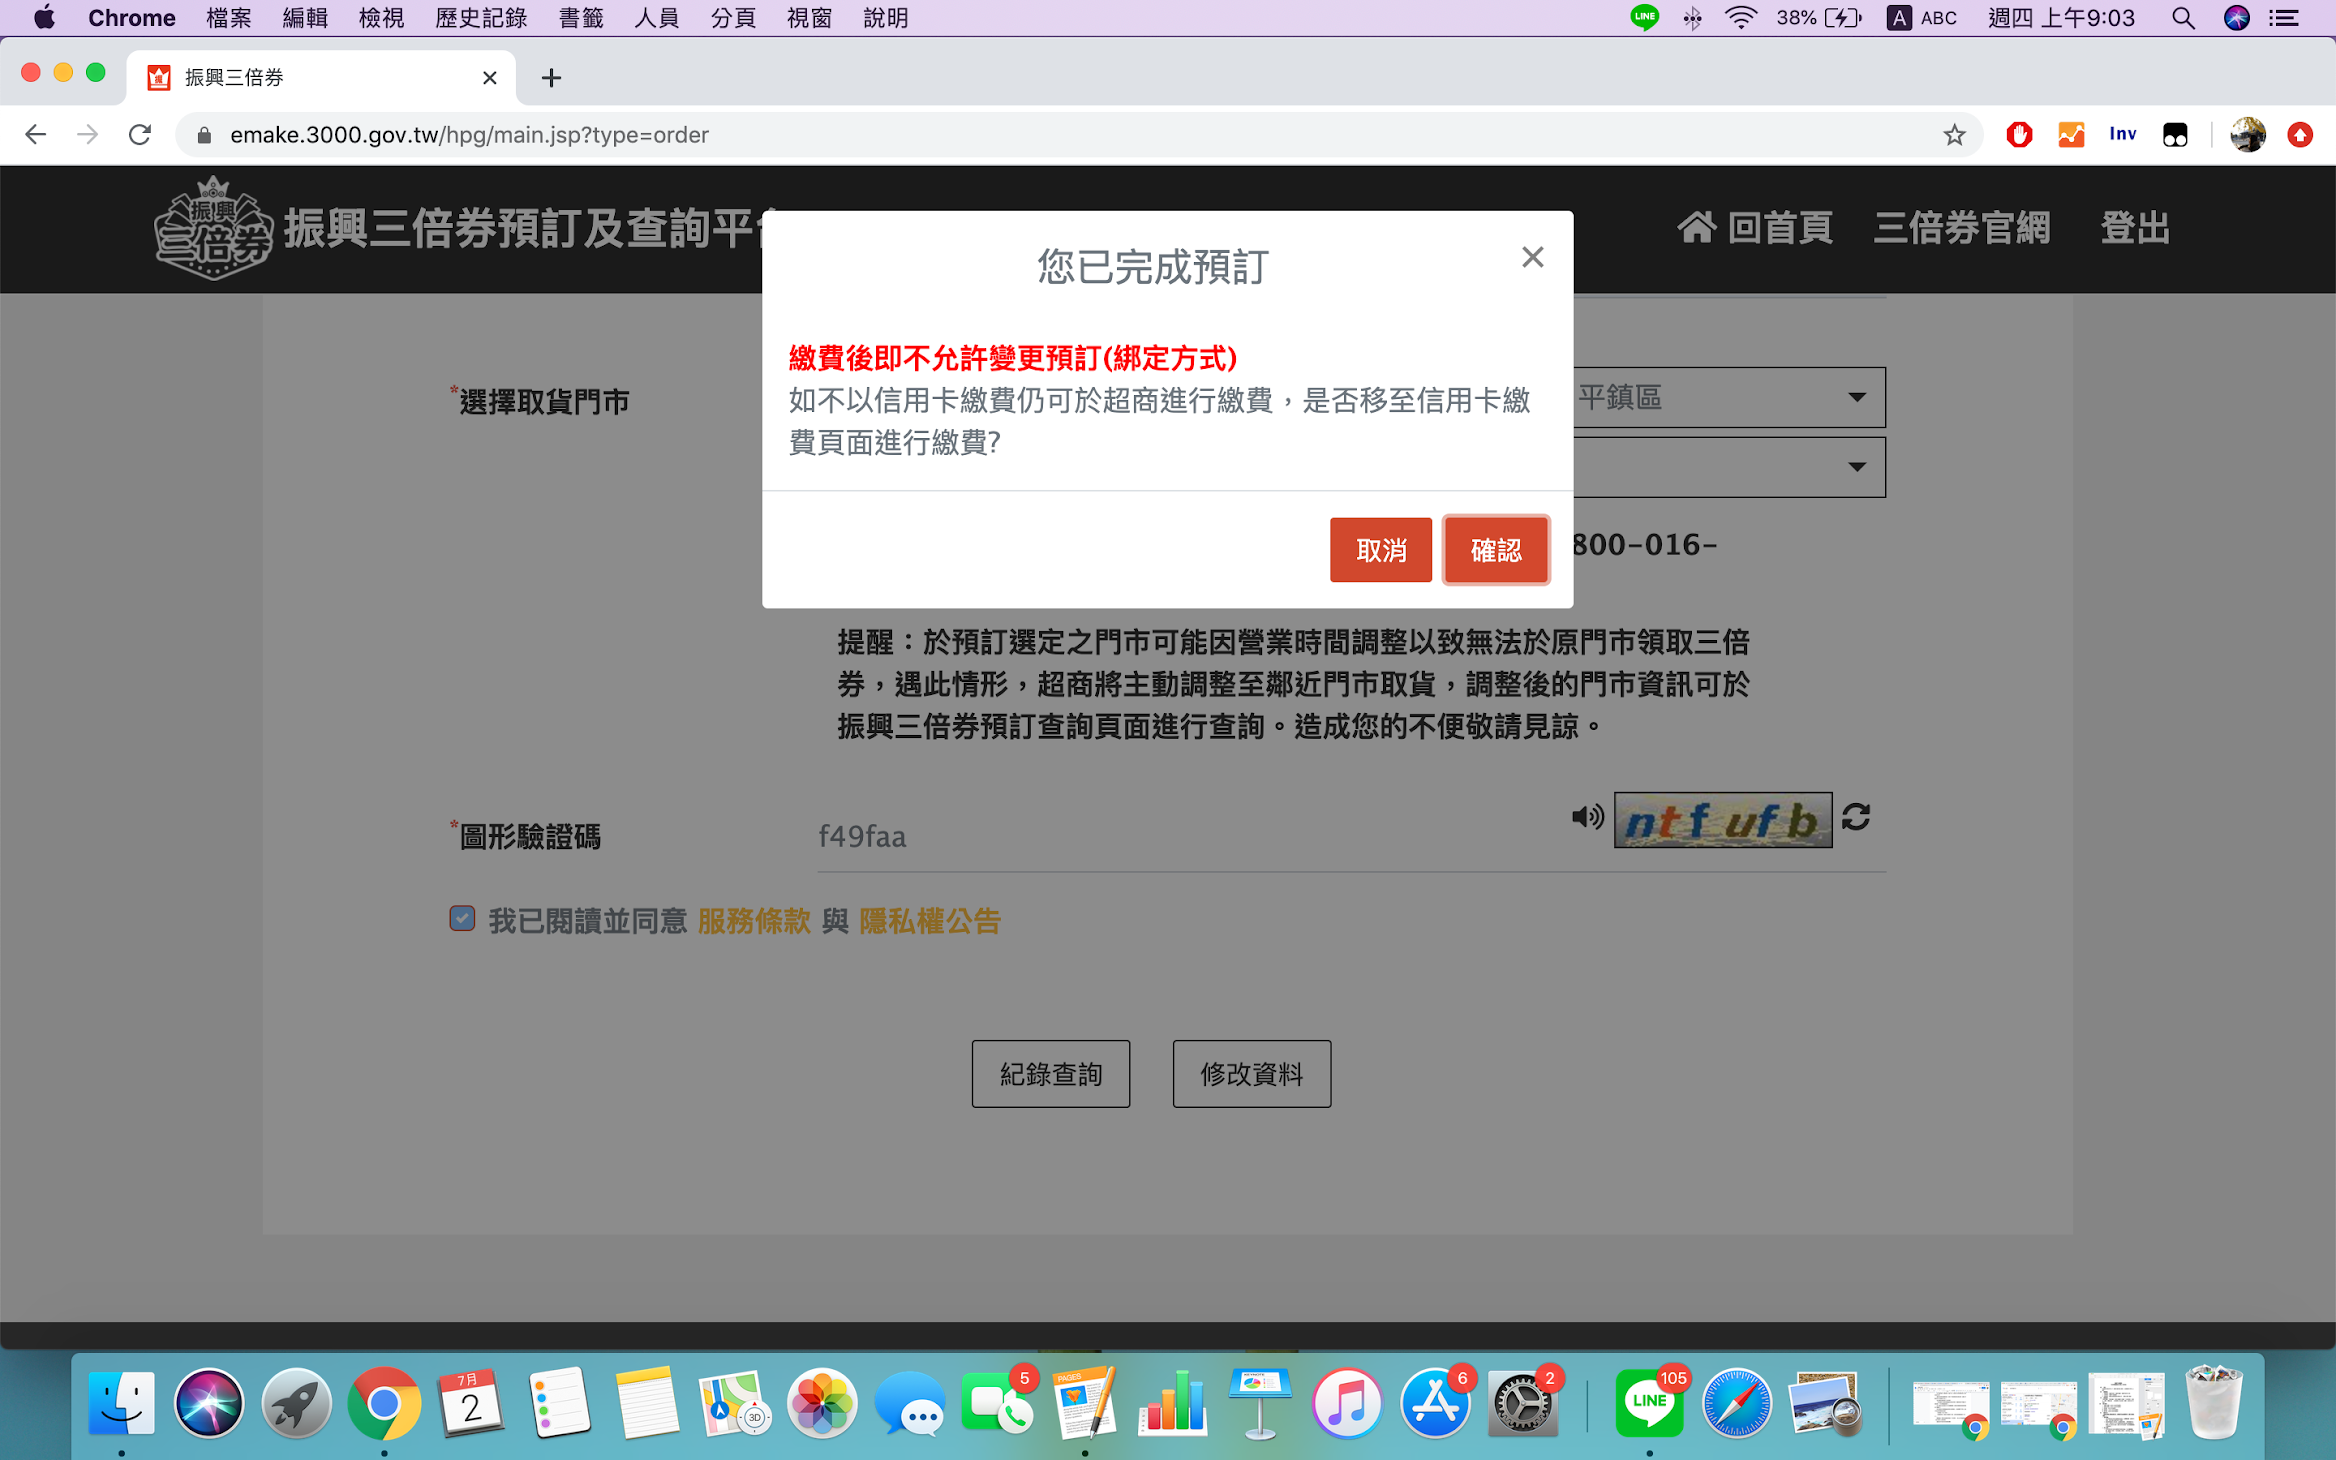Play the captcha audio speaker icon
2336x1460 pixels.
coord(1586,817)
